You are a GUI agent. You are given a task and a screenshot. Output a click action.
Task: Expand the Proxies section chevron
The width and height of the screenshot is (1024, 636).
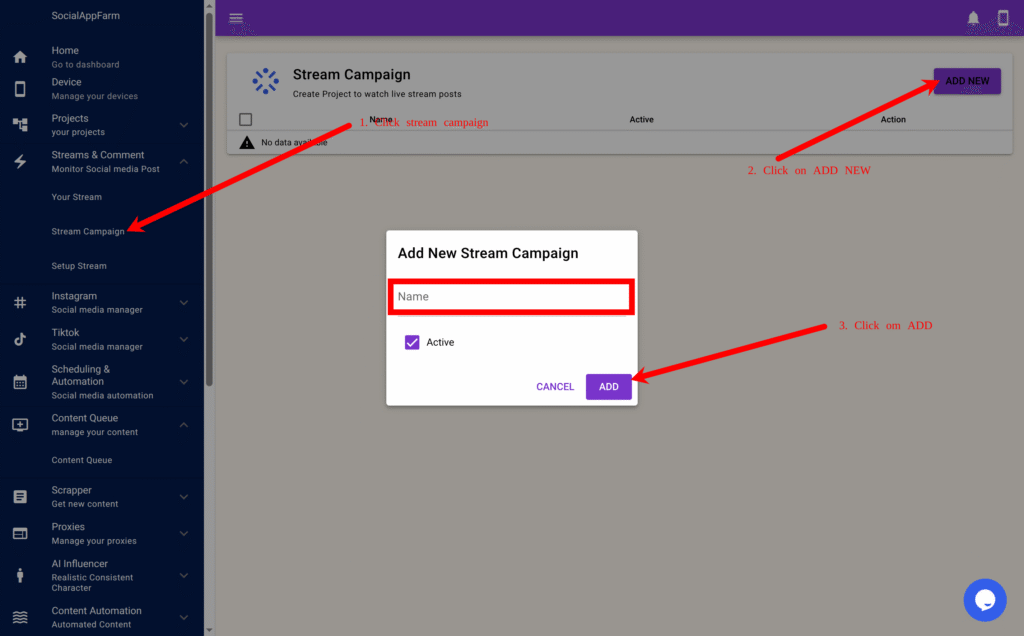(184, 533)
